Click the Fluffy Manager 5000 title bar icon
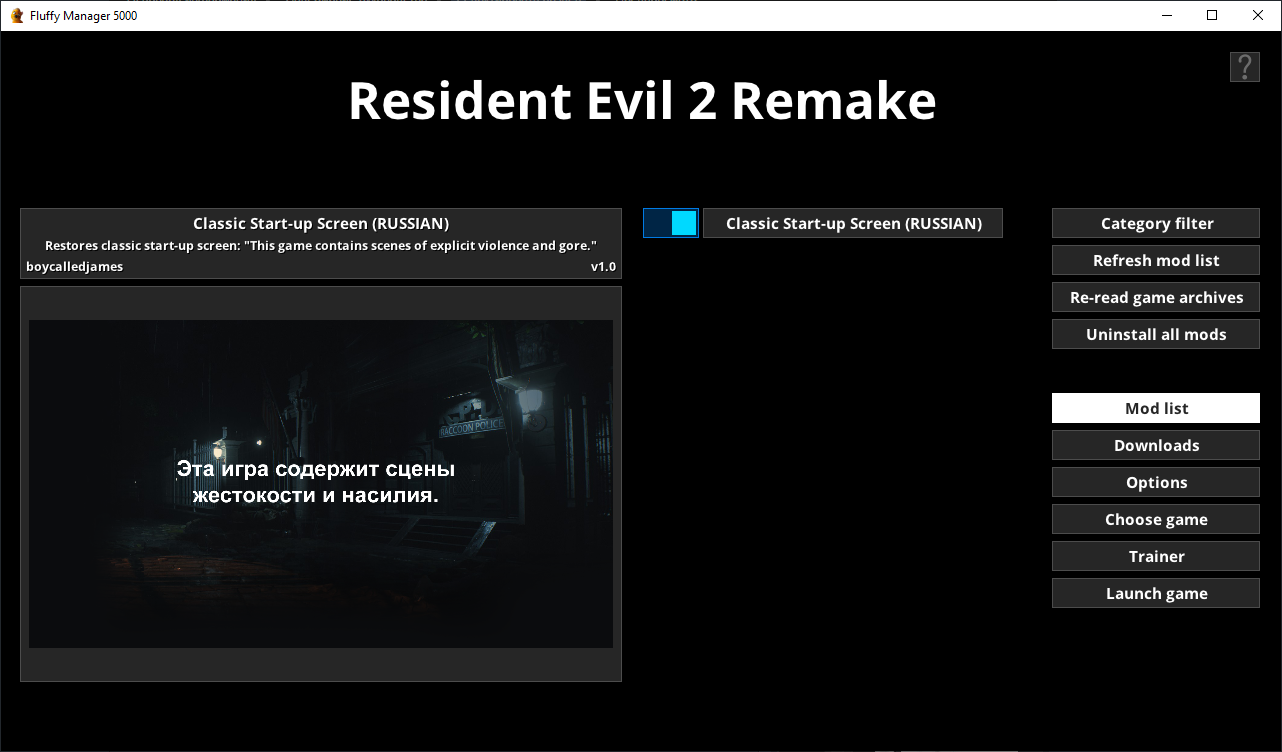The width and height of the screenshot is (1282, 752). [16, 15]
